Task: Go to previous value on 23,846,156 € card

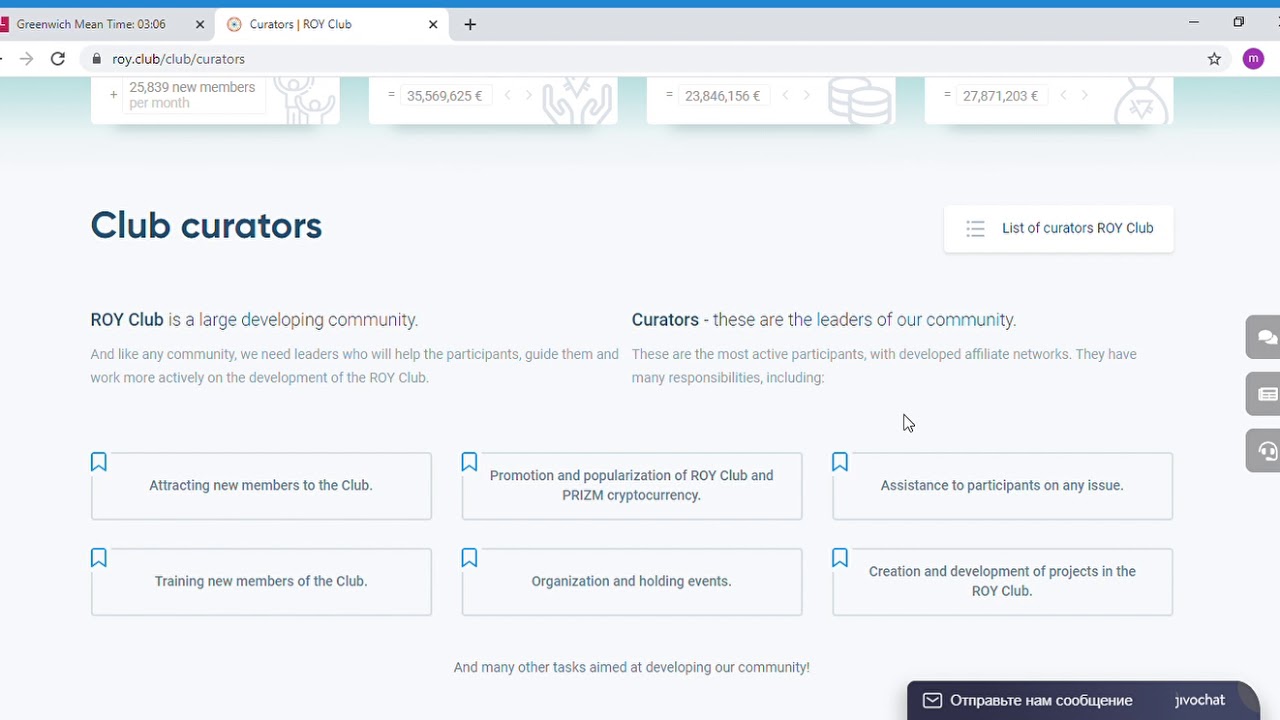Action: click(x=785, y=96)
